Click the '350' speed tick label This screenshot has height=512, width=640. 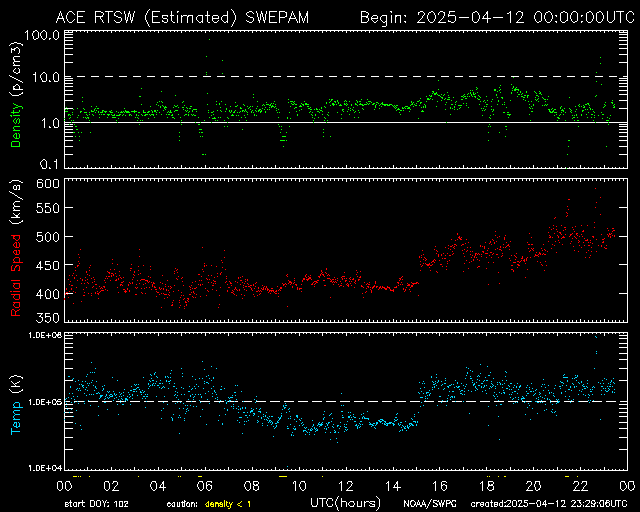pos(48,318)
